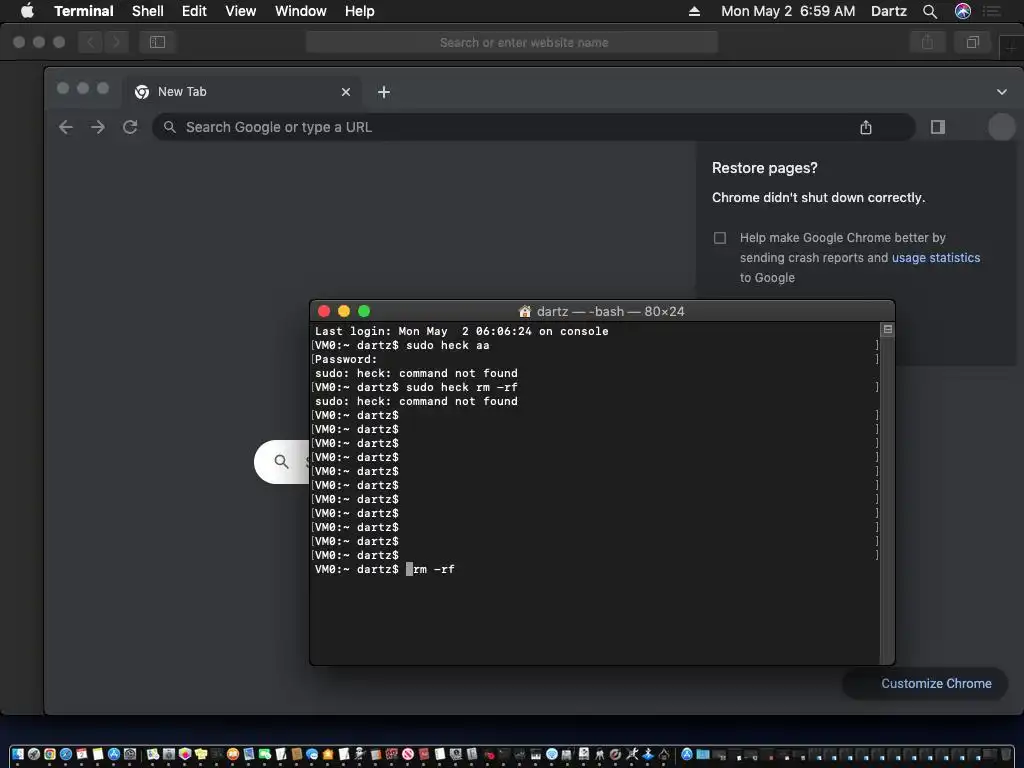Open Finder from the Dock
The width and height of the screenshot is (1024, 768).
(x=18, y=752)
